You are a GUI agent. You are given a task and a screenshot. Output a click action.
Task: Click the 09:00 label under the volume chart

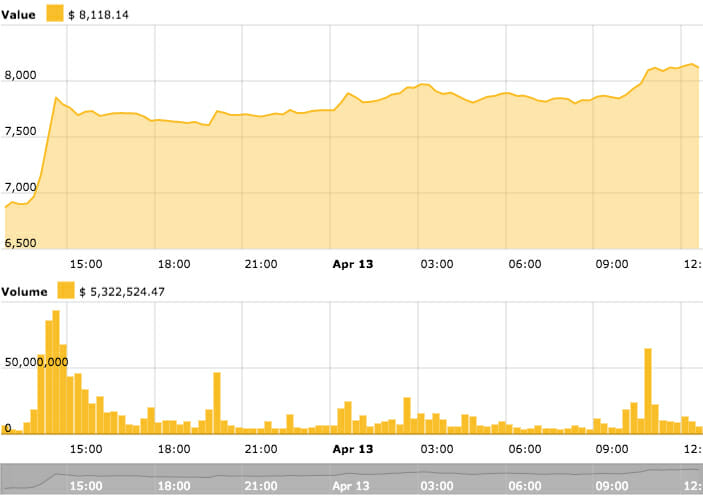pos(612,449)
